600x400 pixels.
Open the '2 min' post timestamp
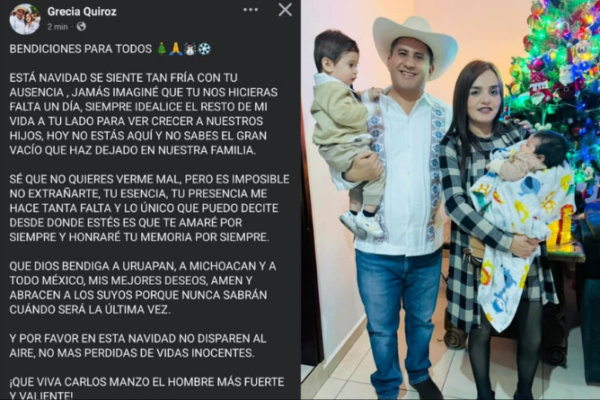57,27
